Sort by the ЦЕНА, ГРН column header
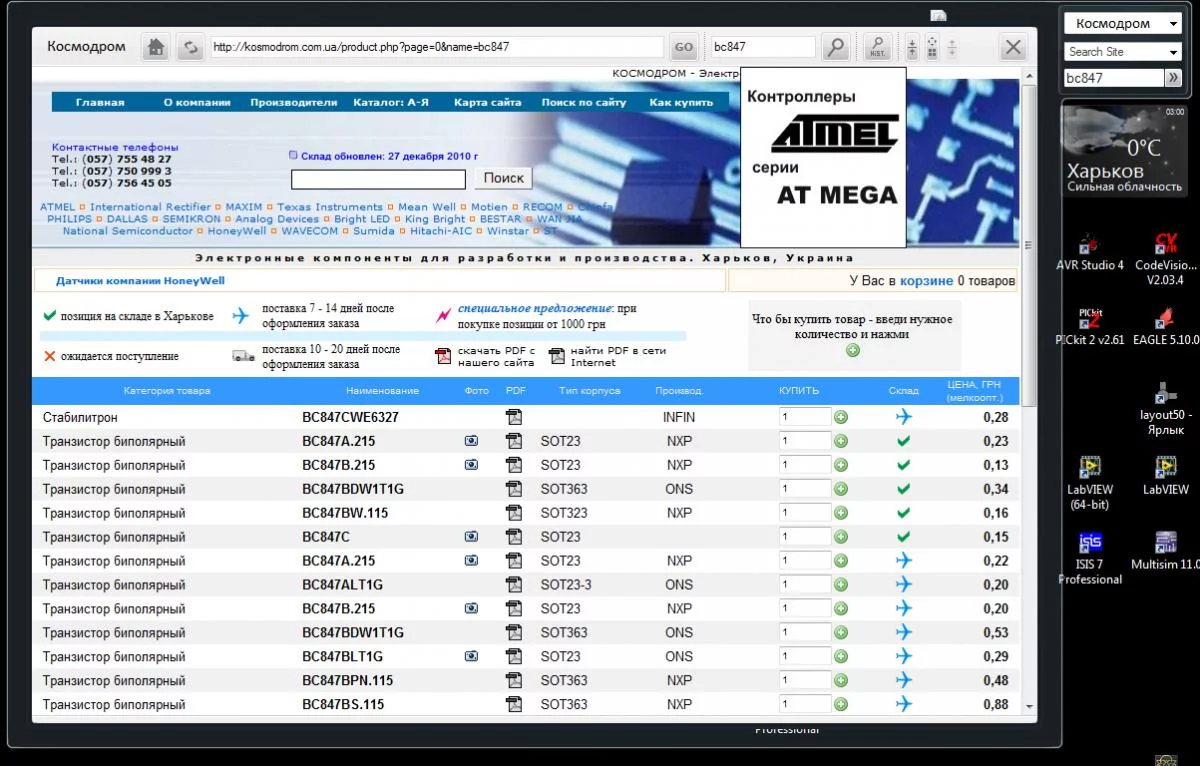The width and height of the screenshot is (1200, 766). pos(973,391)
